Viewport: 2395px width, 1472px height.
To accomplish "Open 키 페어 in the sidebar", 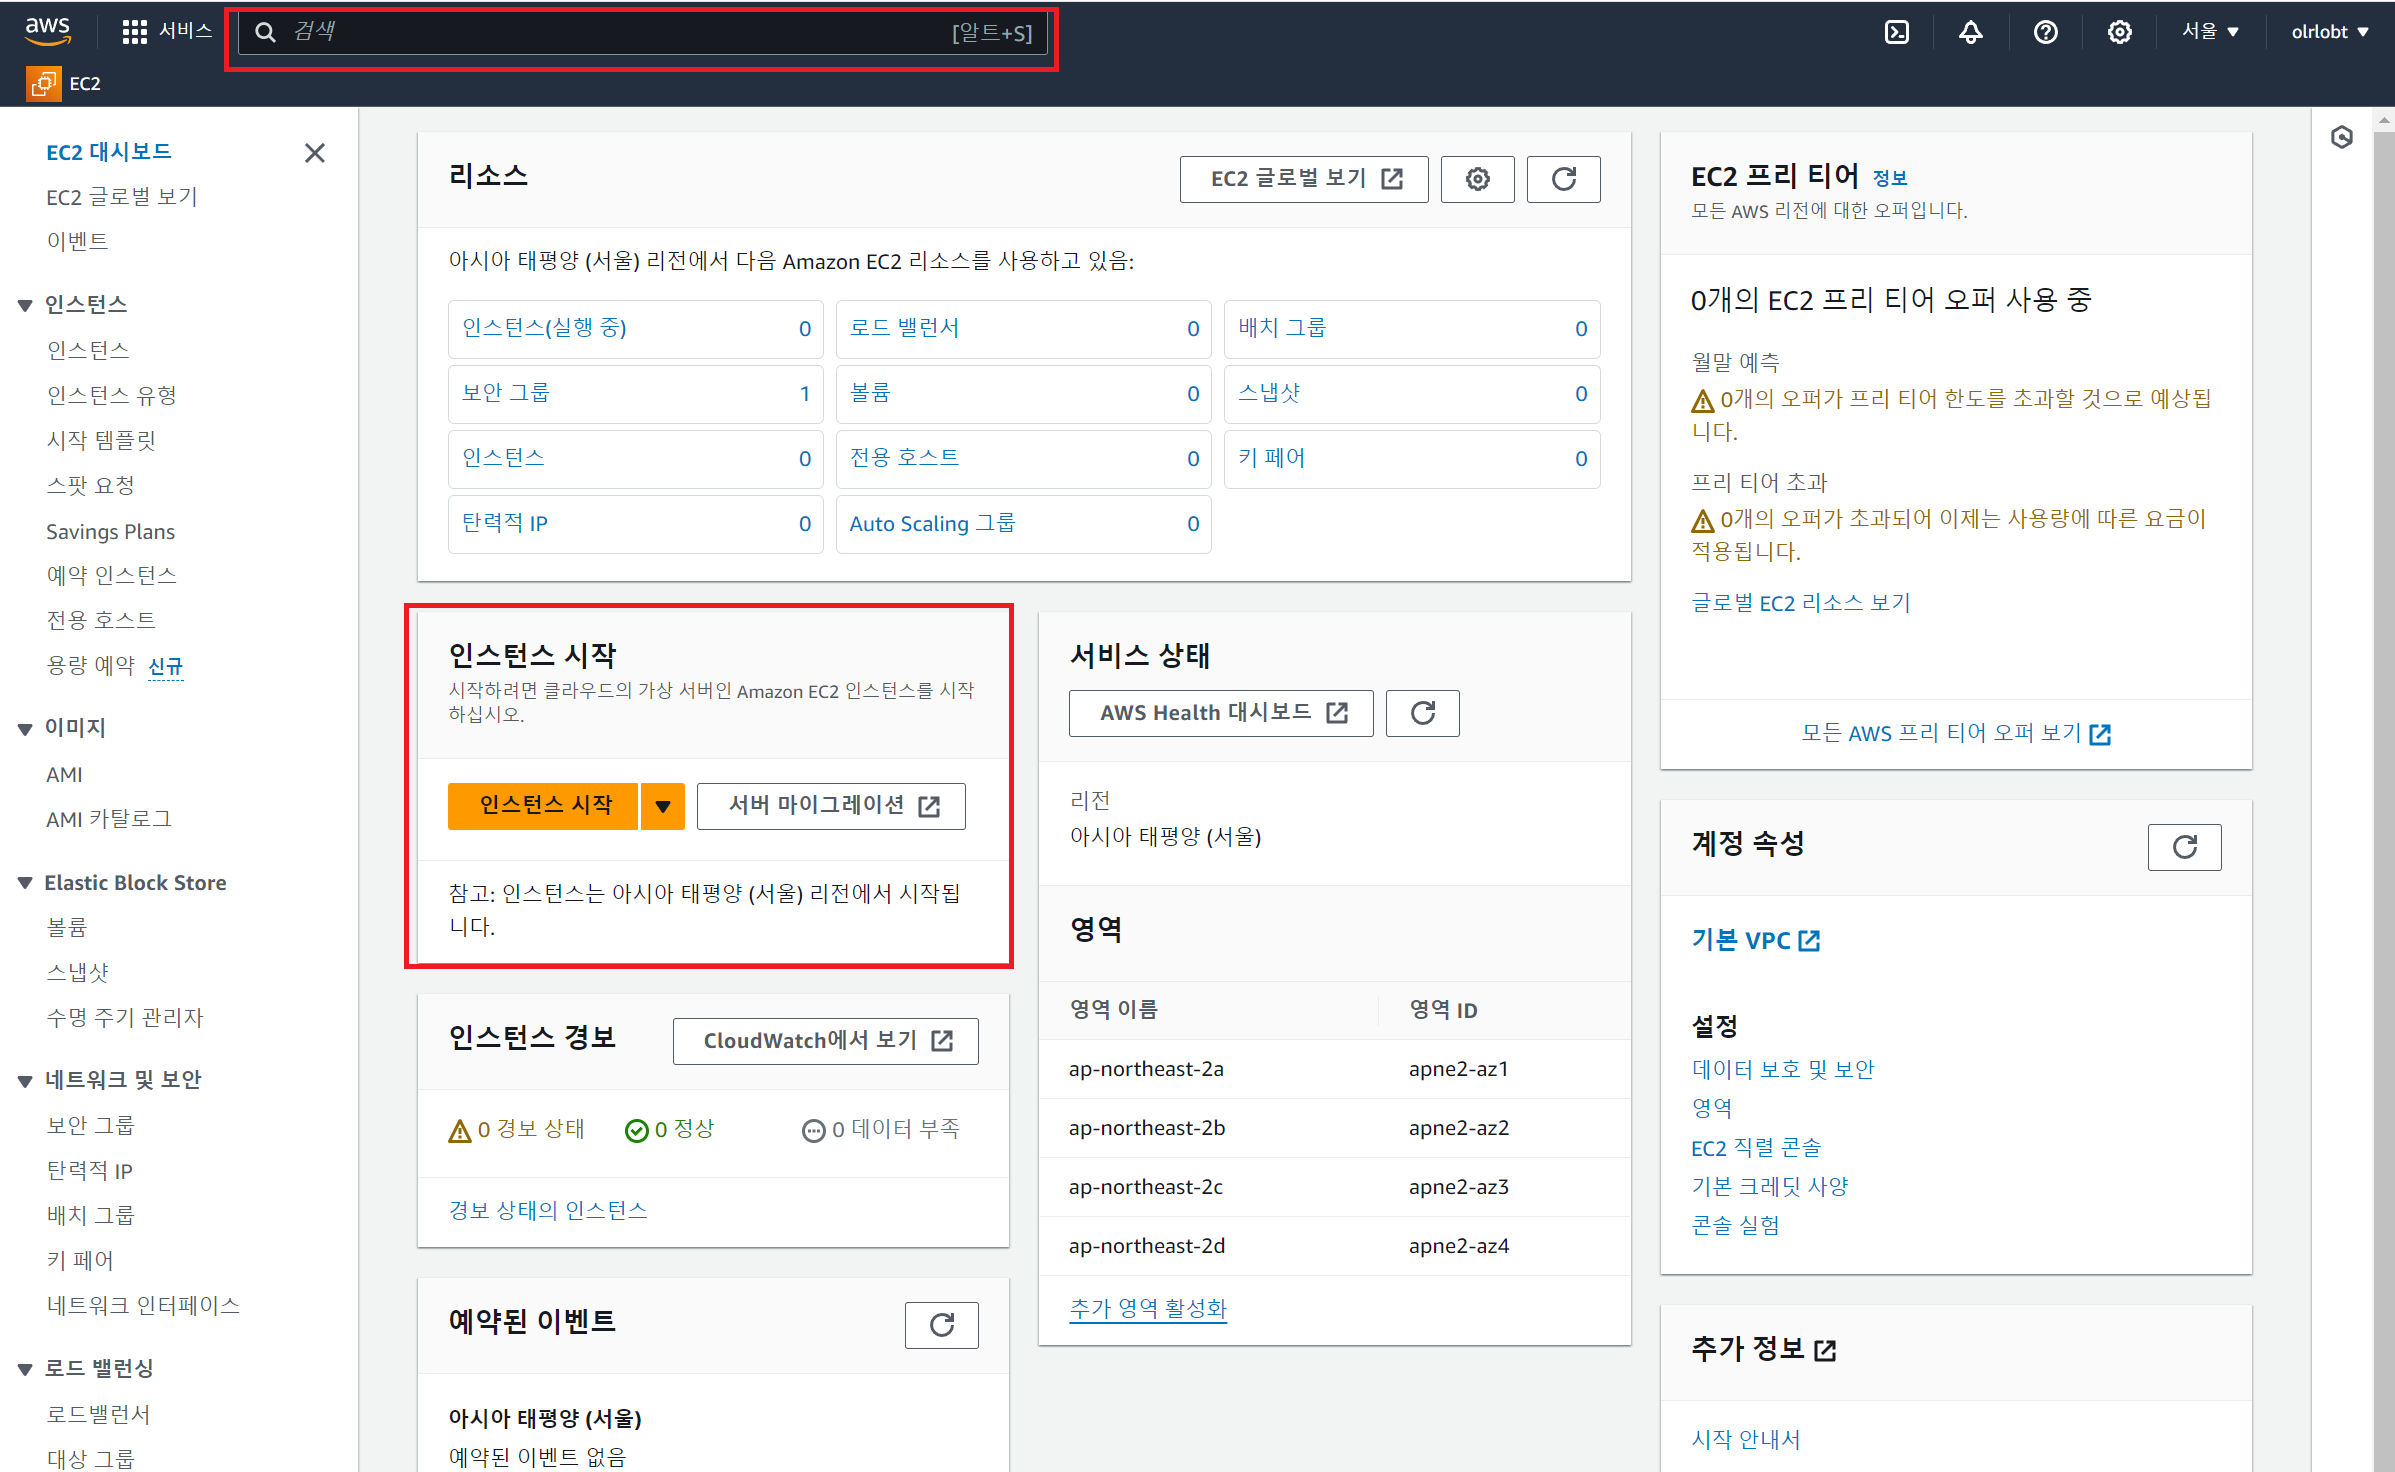I will pyautogui.click(x=80, y=1260).
